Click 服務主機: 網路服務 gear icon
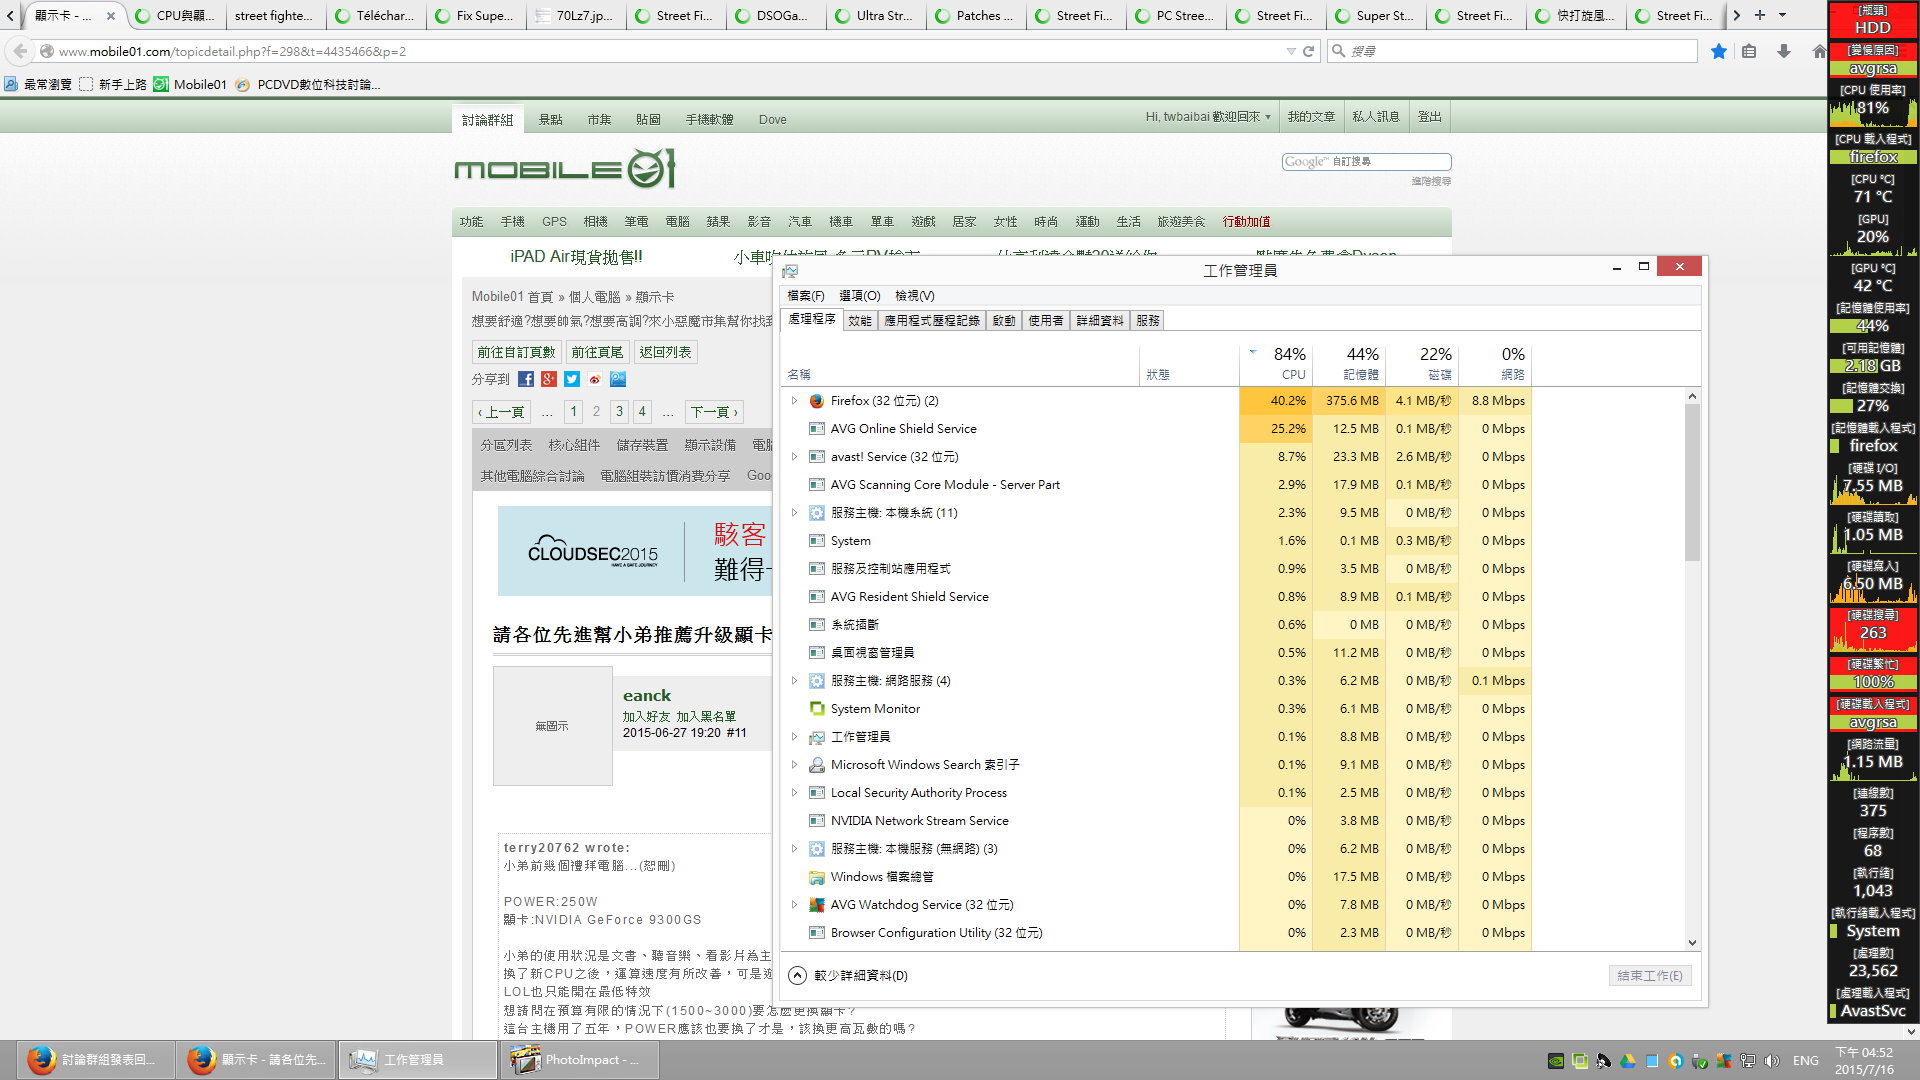The width and height of the screenshot is (1920, 1080). [816, 681]
